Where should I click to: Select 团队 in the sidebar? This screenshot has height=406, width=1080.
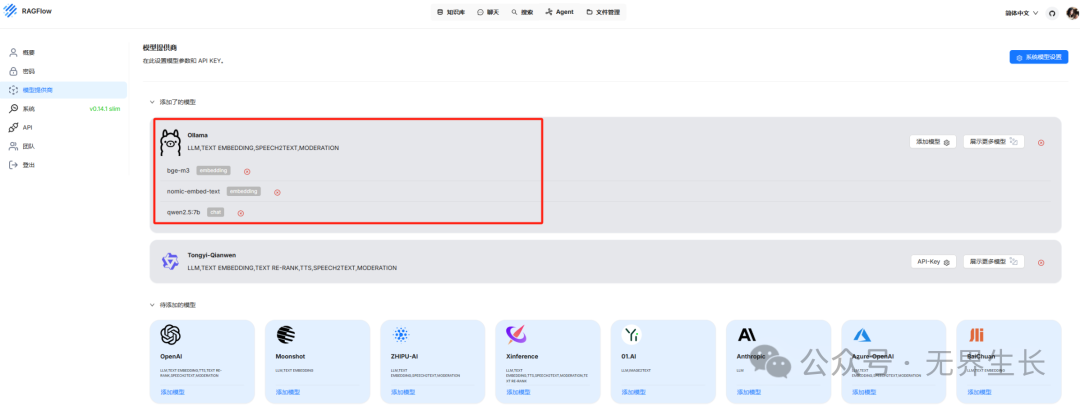[x=63, y=146]
